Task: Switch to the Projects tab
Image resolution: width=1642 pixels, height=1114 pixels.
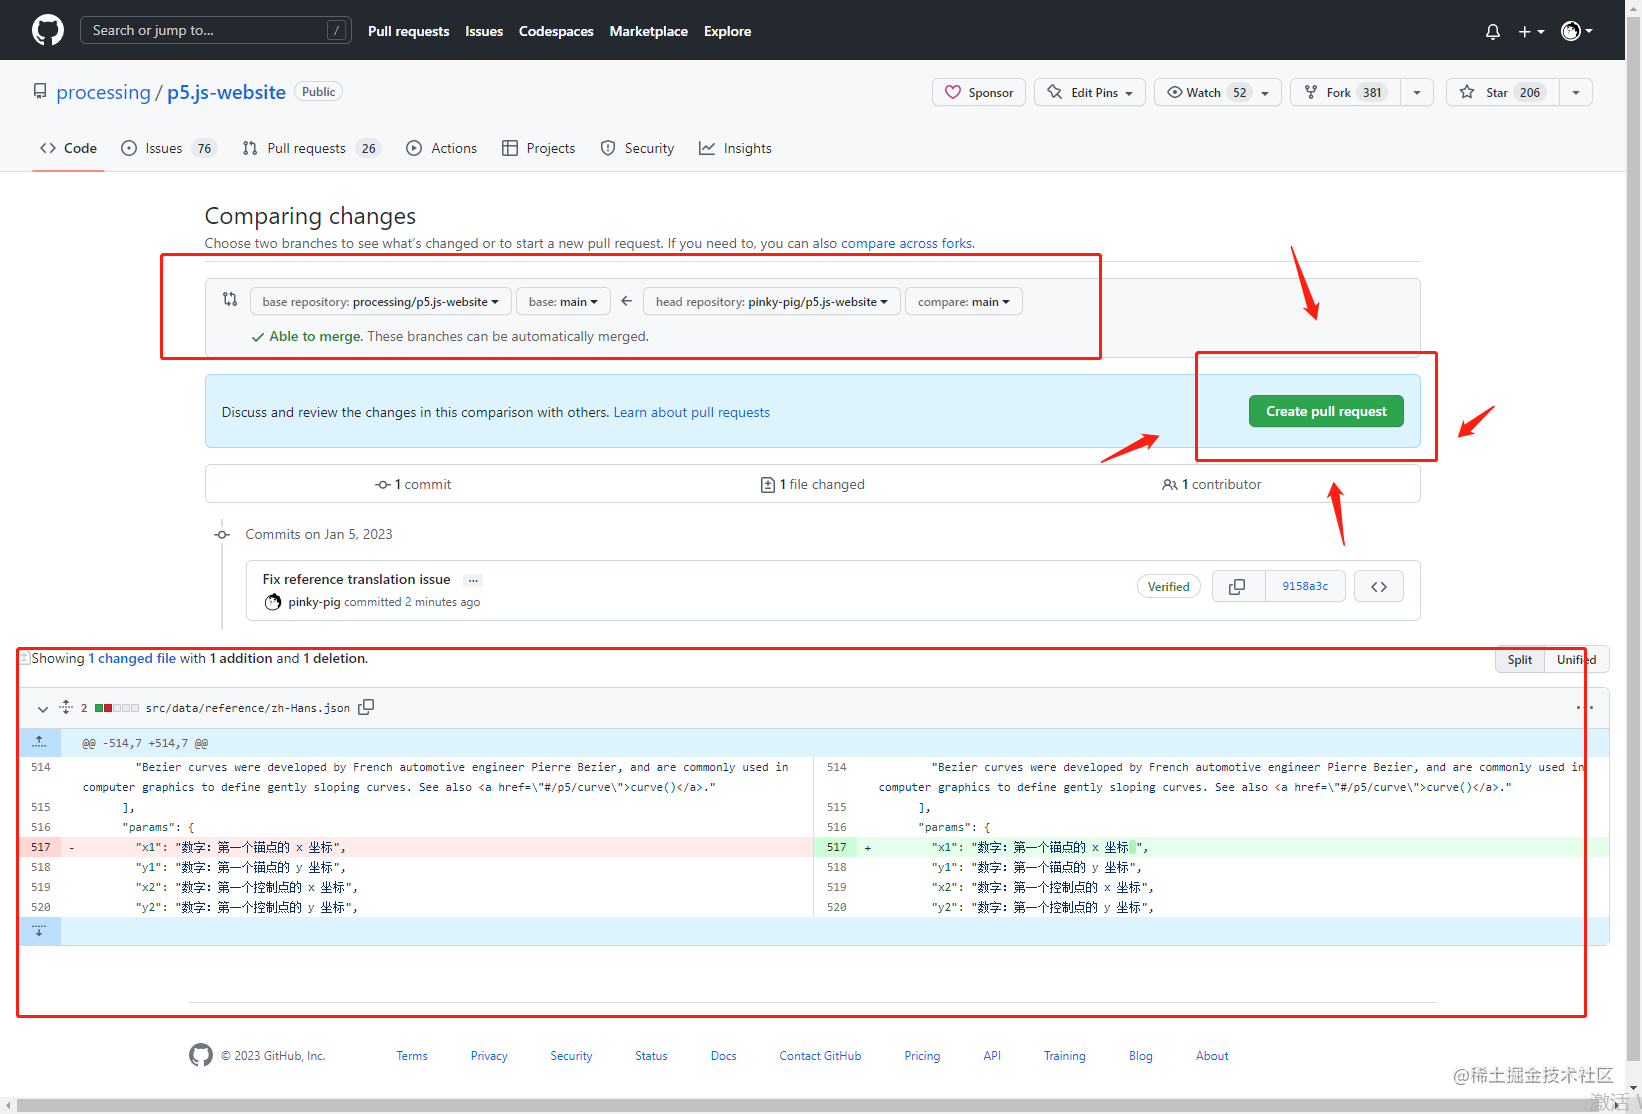Action: pos(538,148)
